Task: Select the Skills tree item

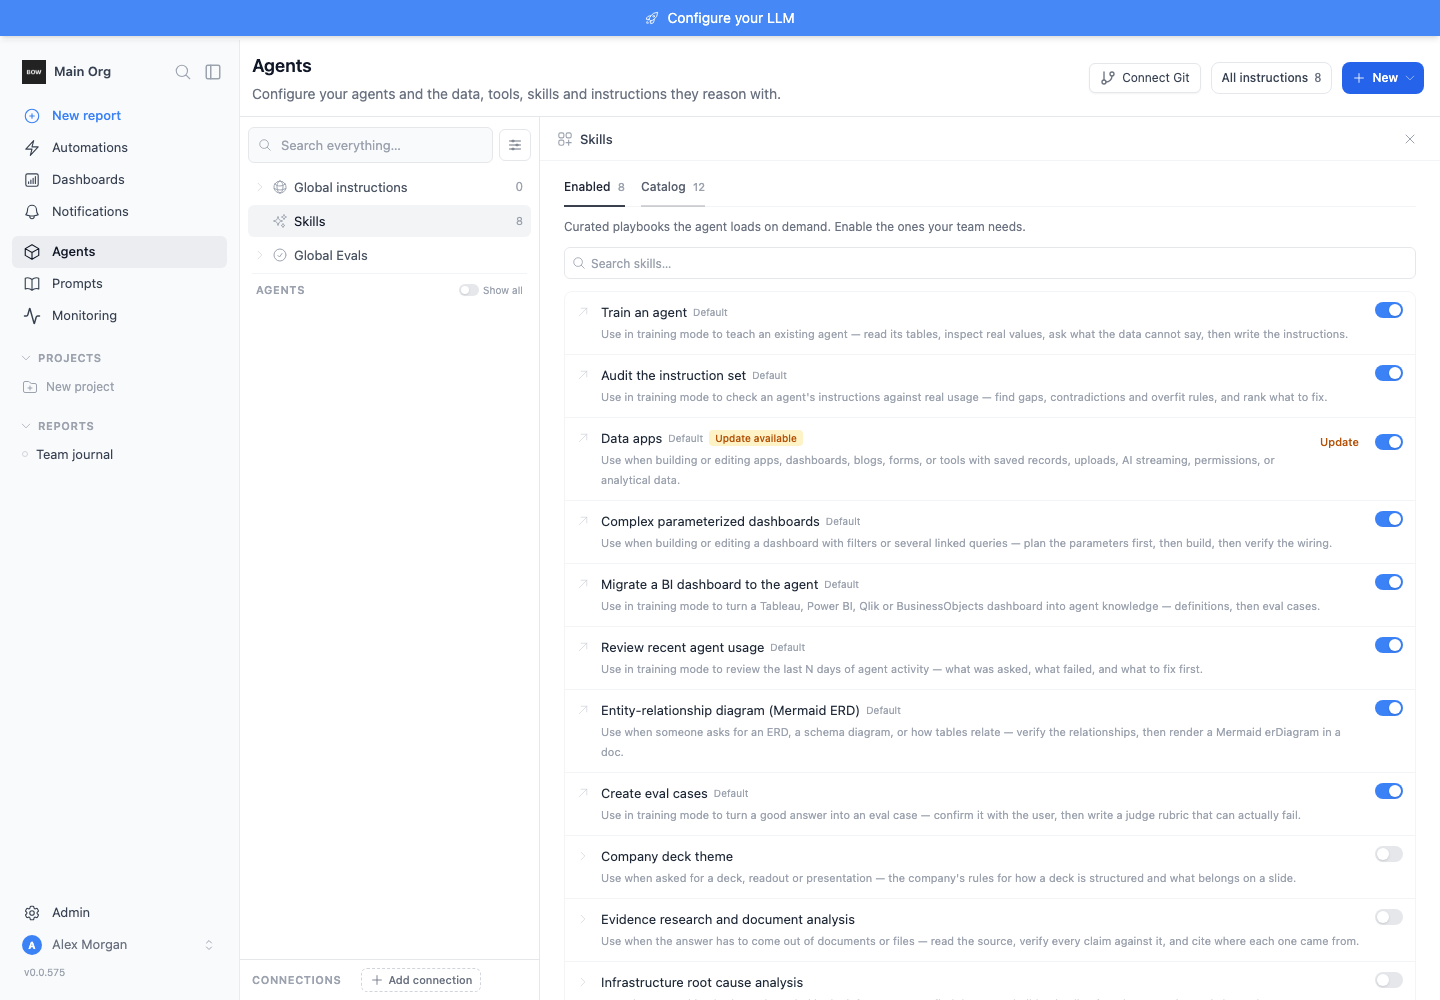Action: (389, 221)
